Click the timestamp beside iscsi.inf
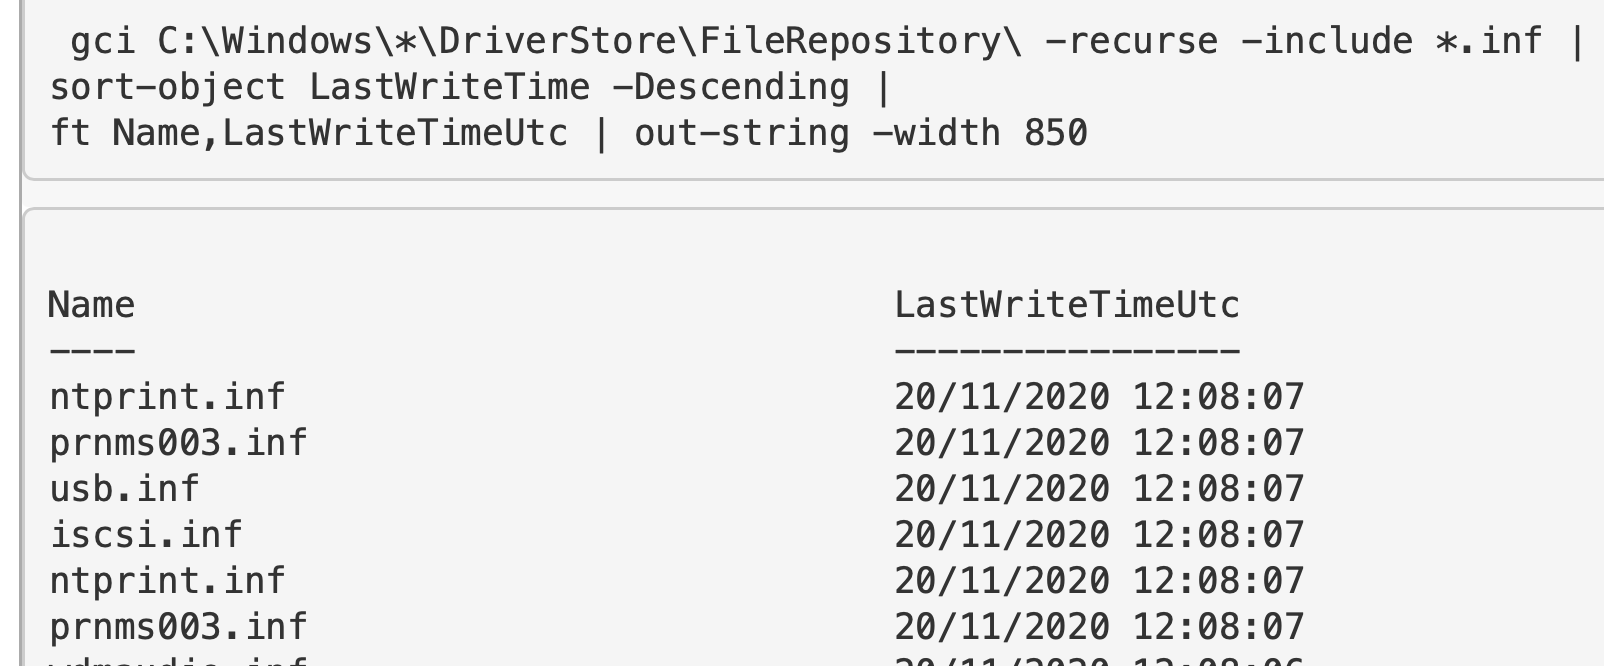This screenshot has width=1604, height=666. pos(1099,535)
